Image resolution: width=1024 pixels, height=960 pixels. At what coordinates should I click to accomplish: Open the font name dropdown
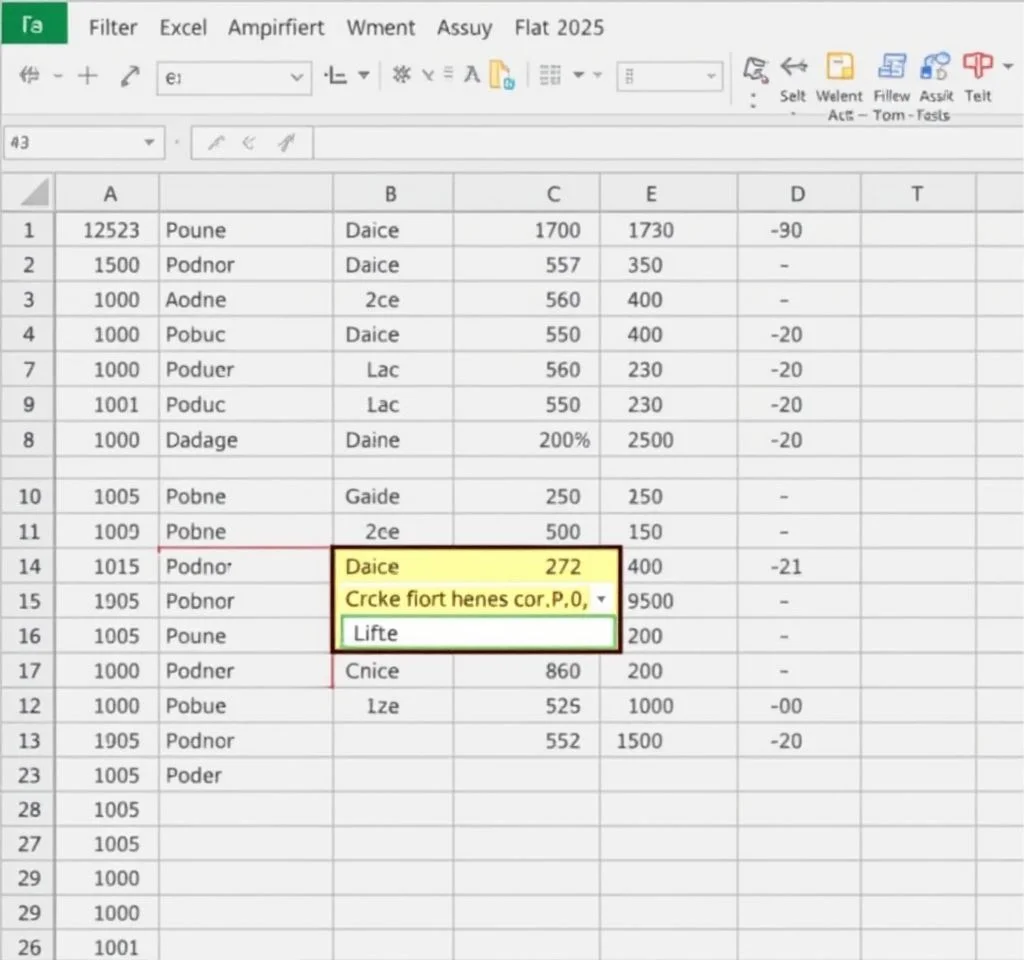(x=297, y=76)
